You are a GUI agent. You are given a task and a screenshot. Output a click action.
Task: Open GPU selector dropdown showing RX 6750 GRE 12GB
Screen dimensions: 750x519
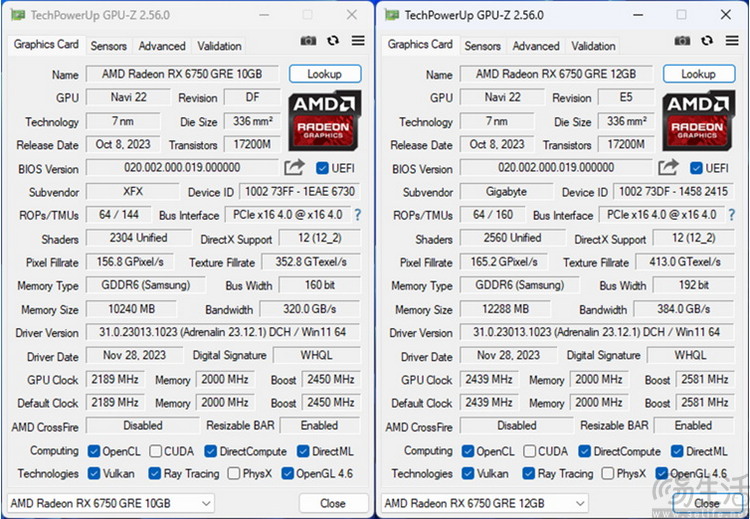485,503
